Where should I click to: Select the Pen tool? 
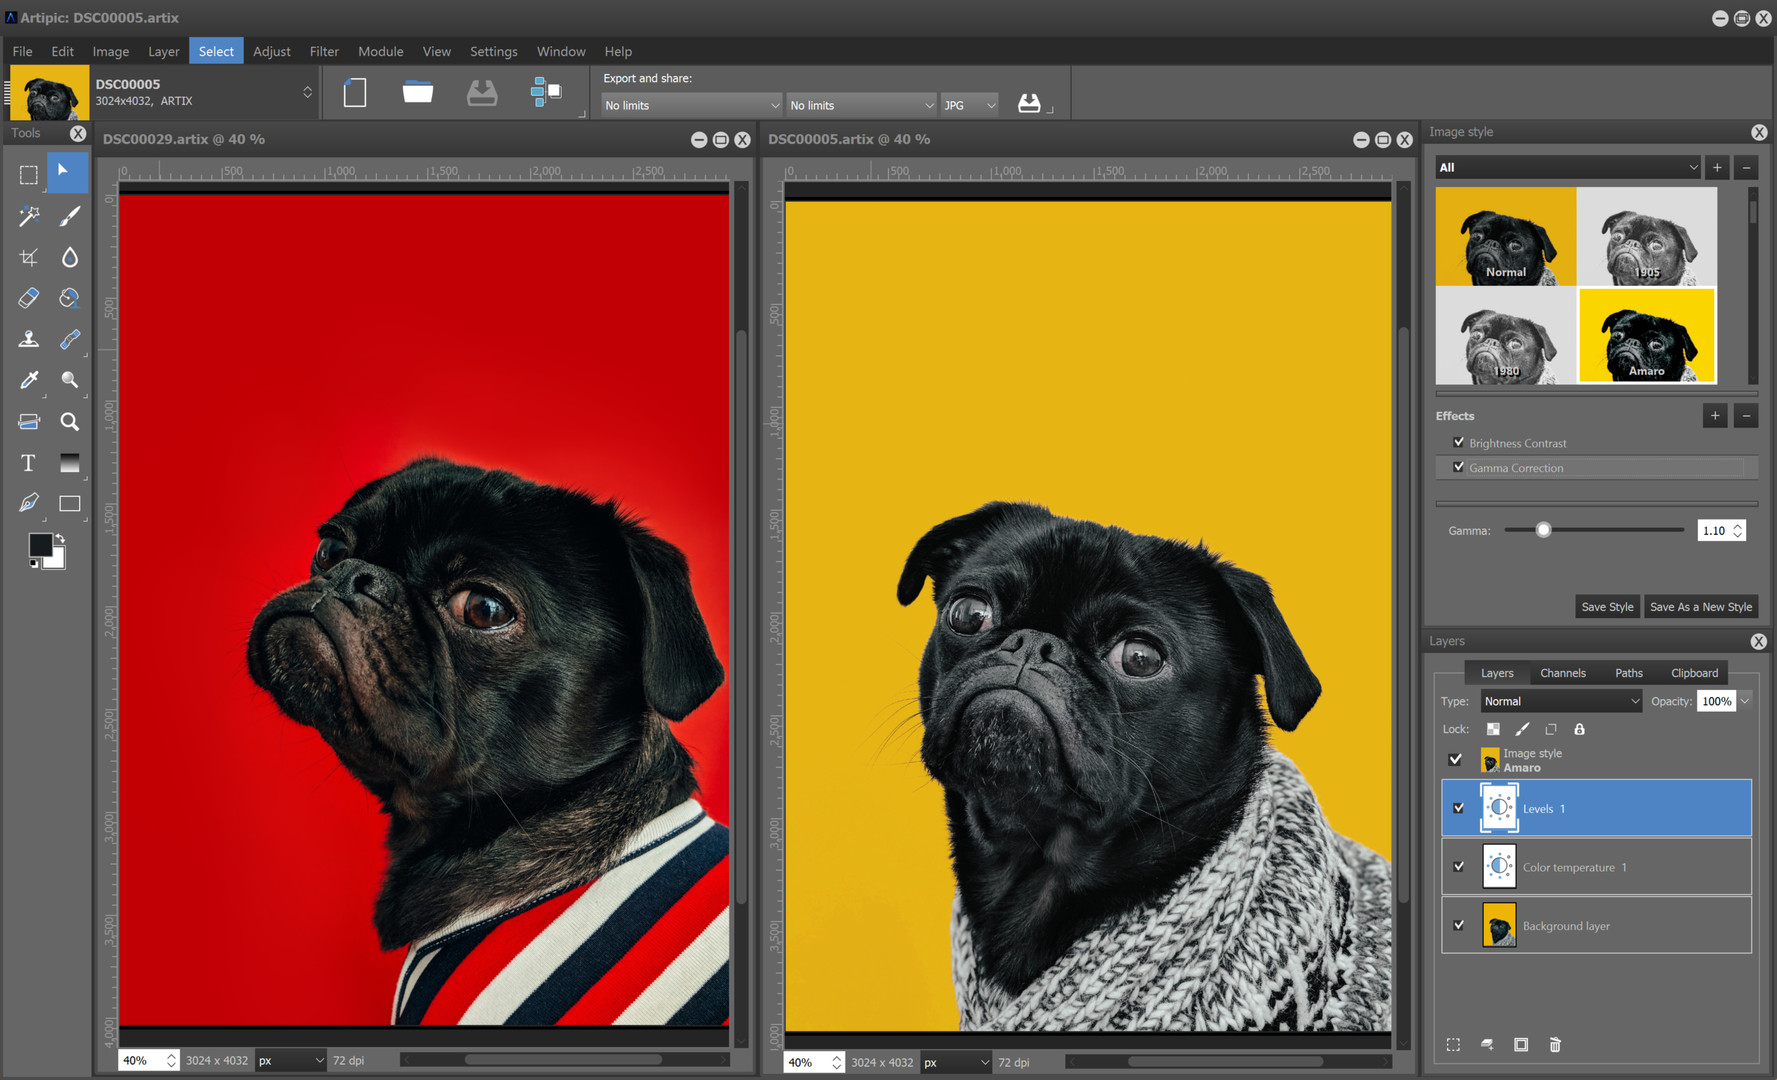(28, 503)
